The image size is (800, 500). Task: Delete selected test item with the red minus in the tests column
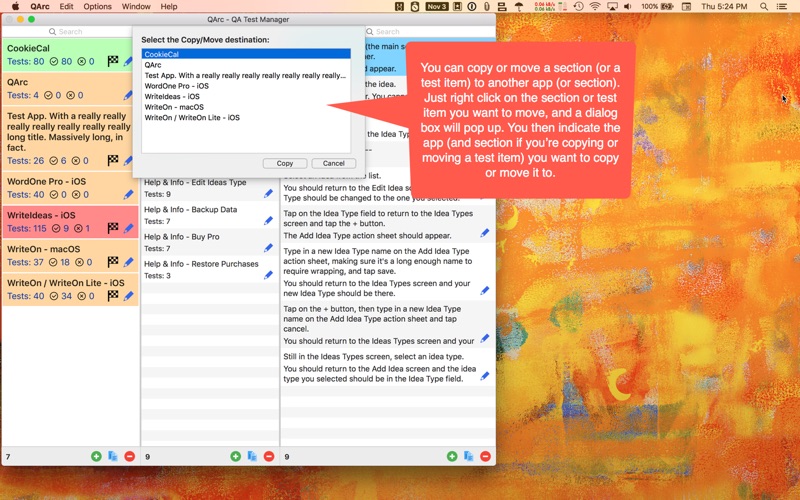tap(485, 456)
